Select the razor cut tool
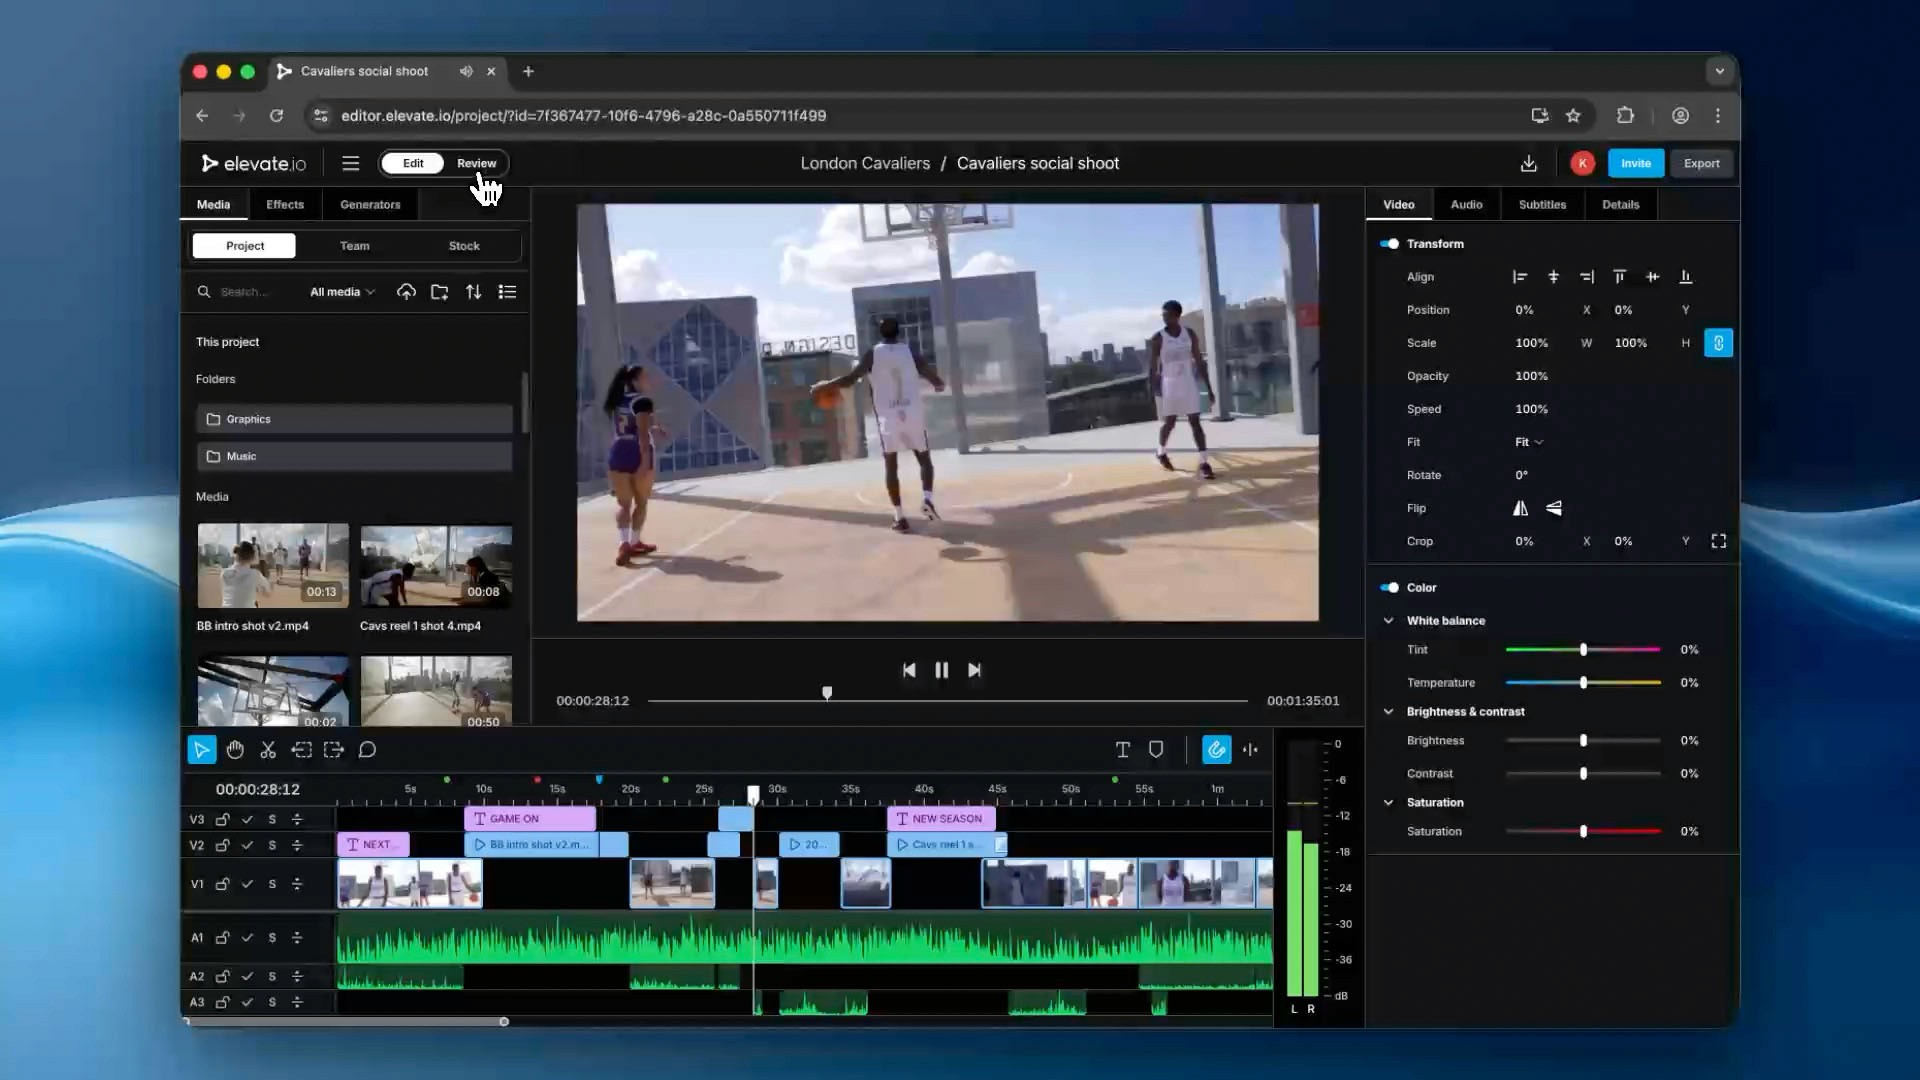1920x1080 pixels. [268, 750]
